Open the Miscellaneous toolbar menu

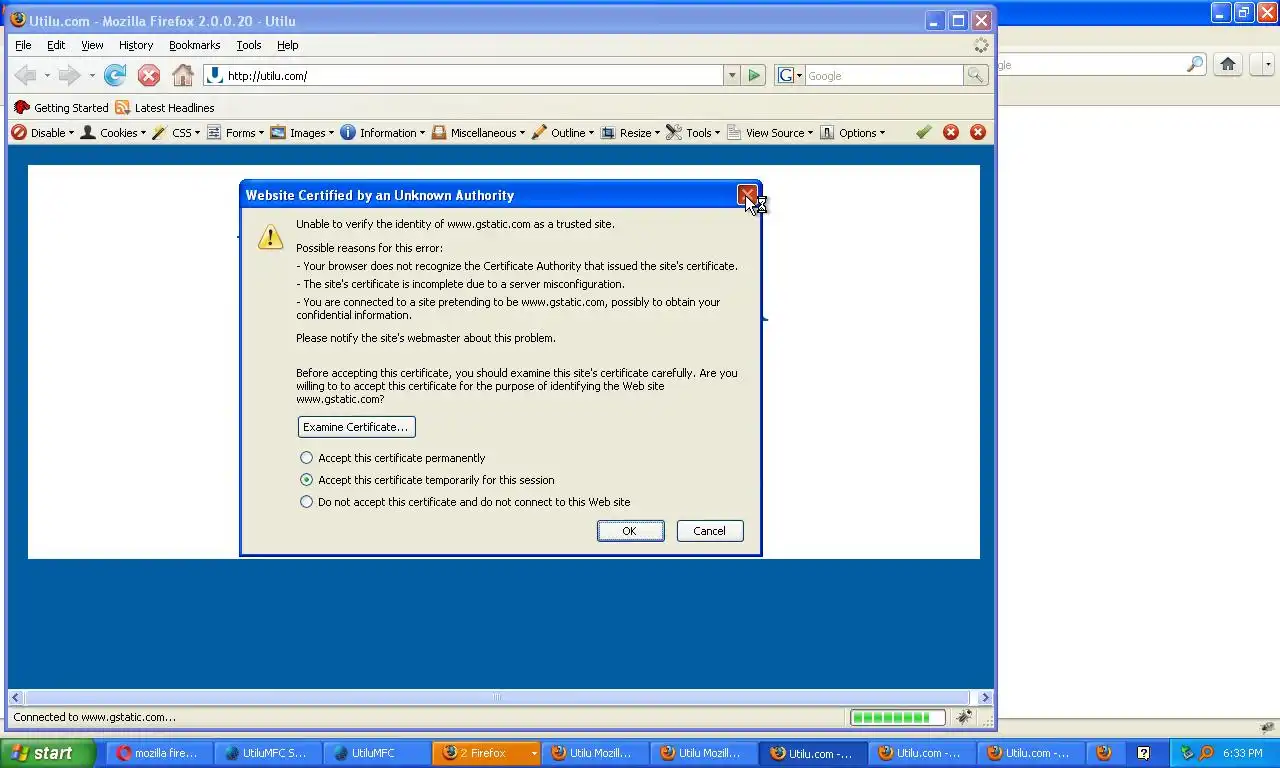pyautogui.click(x=478, y=132)
